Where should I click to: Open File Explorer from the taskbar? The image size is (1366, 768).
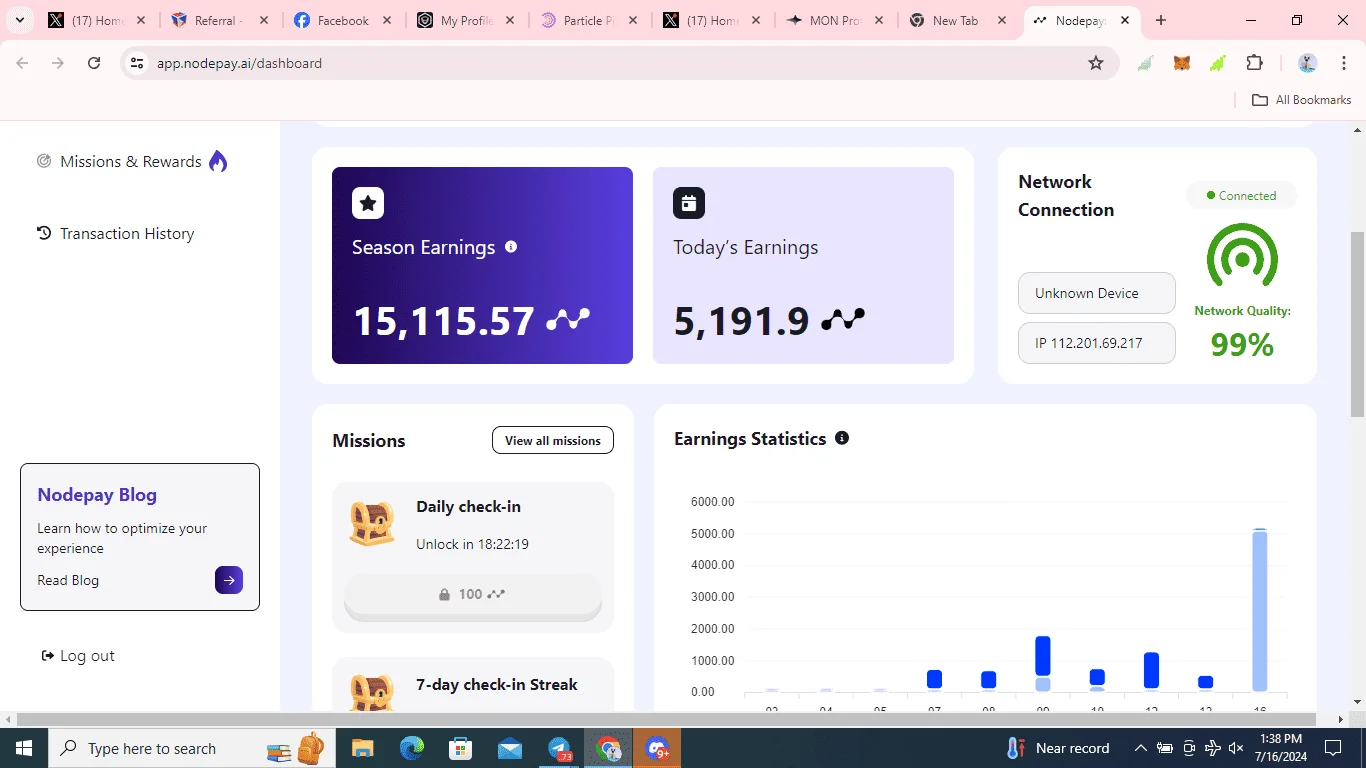362,748
